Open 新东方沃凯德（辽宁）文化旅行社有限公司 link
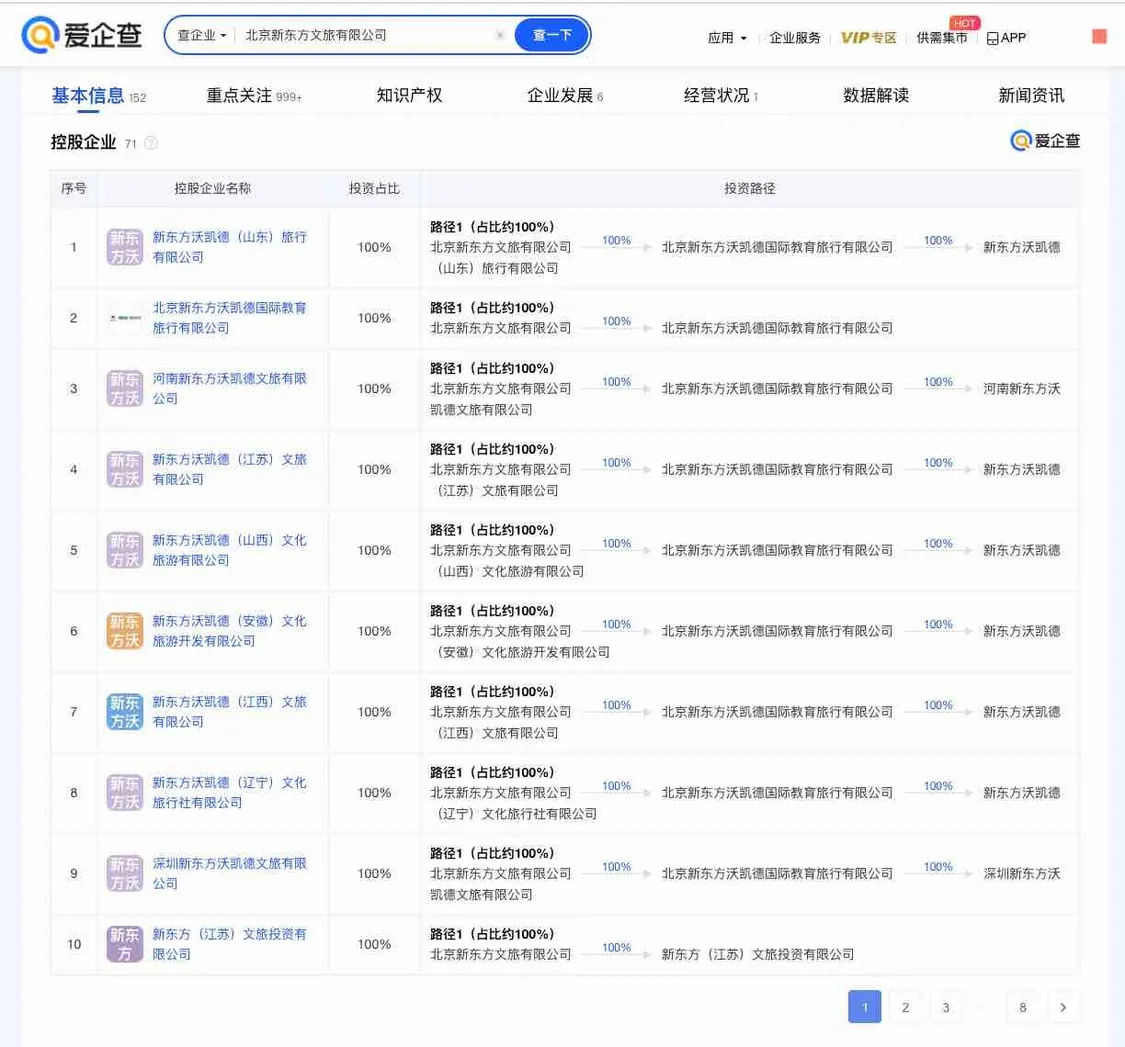Image resolution: width=1125 pixels, height=1047 pixels. [x=230, y=792]
